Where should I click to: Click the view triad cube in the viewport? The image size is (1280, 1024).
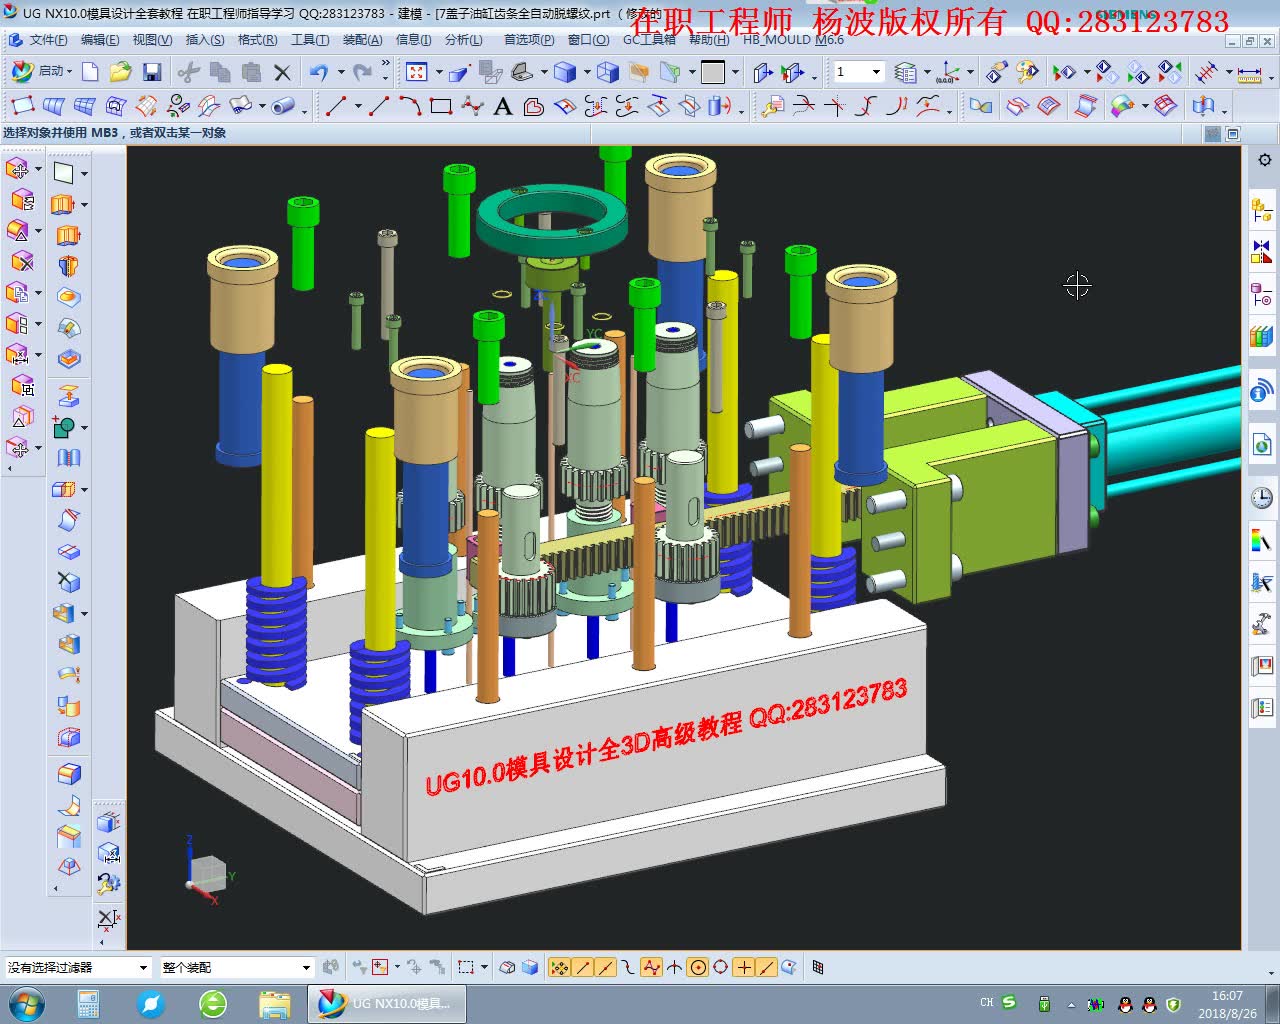pos(207,873)
